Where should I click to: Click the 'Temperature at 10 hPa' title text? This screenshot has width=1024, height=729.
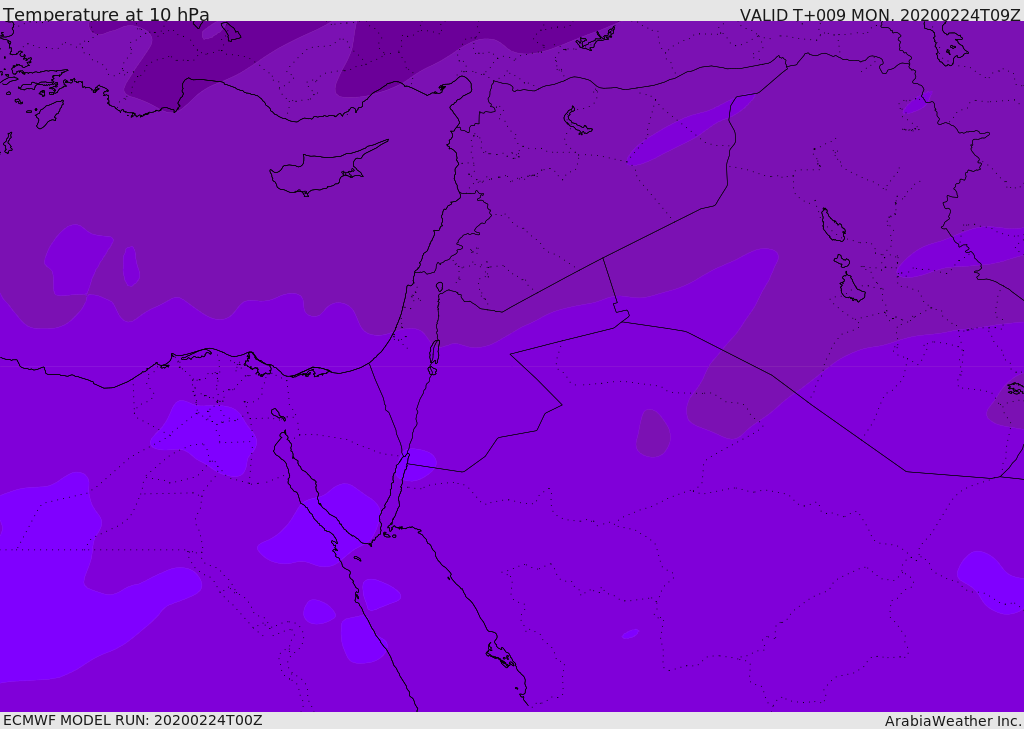(x=106, y=14)
